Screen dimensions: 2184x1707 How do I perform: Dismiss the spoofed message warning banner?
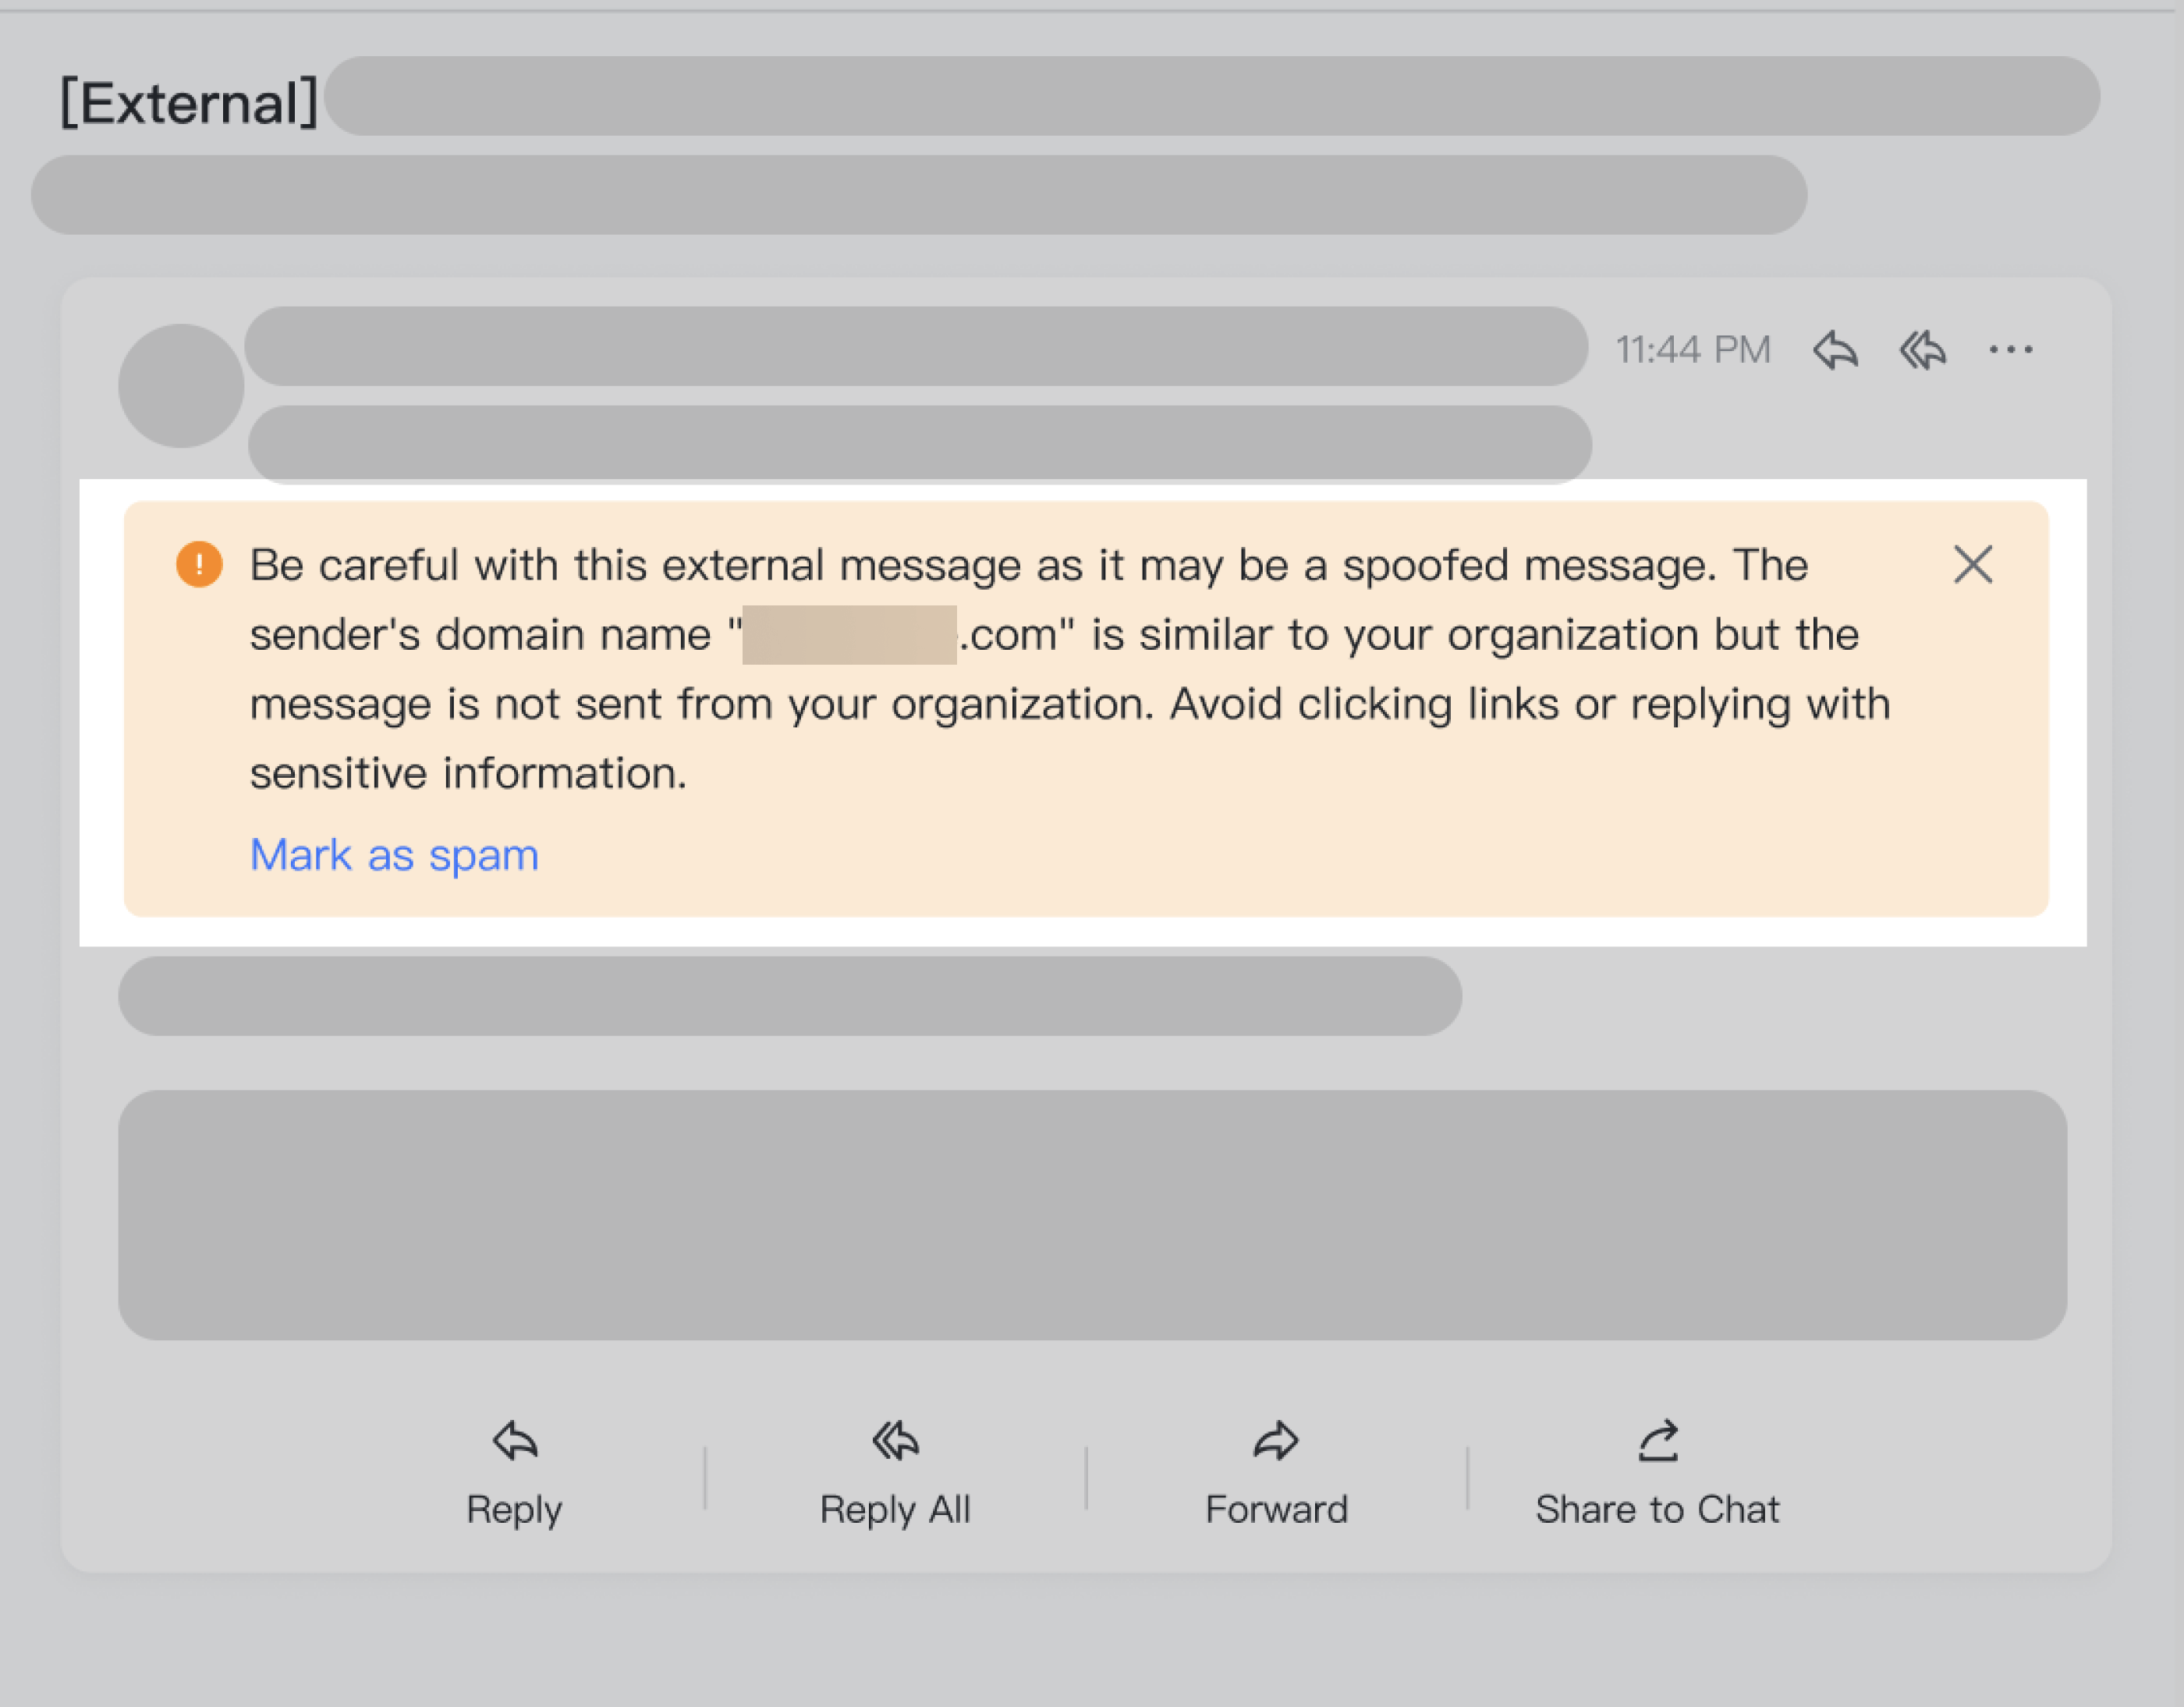coord(1973,565)
